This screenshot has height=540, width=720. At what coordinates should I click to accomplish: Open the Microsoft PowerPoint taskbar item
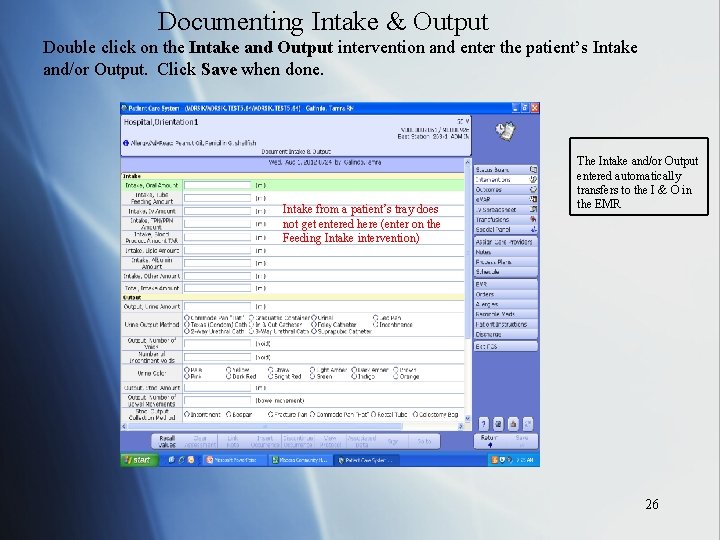pyautogui.click(x=235, y=460)
